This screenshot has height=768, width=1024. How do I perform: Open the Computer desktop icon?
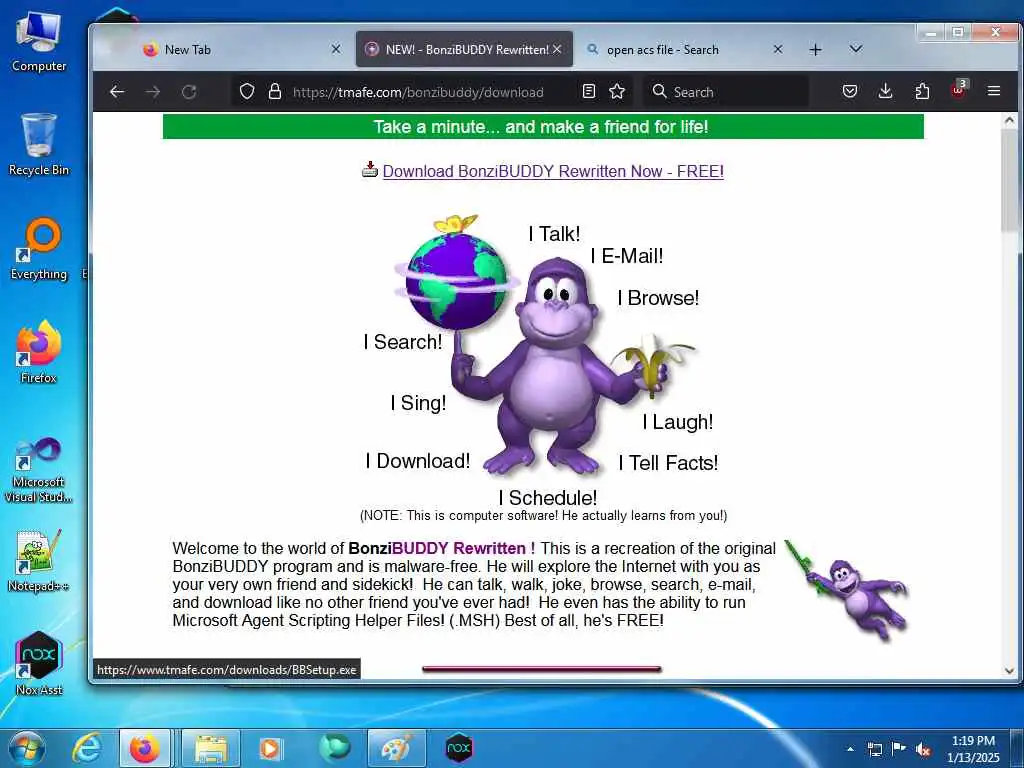coord(39,41)
